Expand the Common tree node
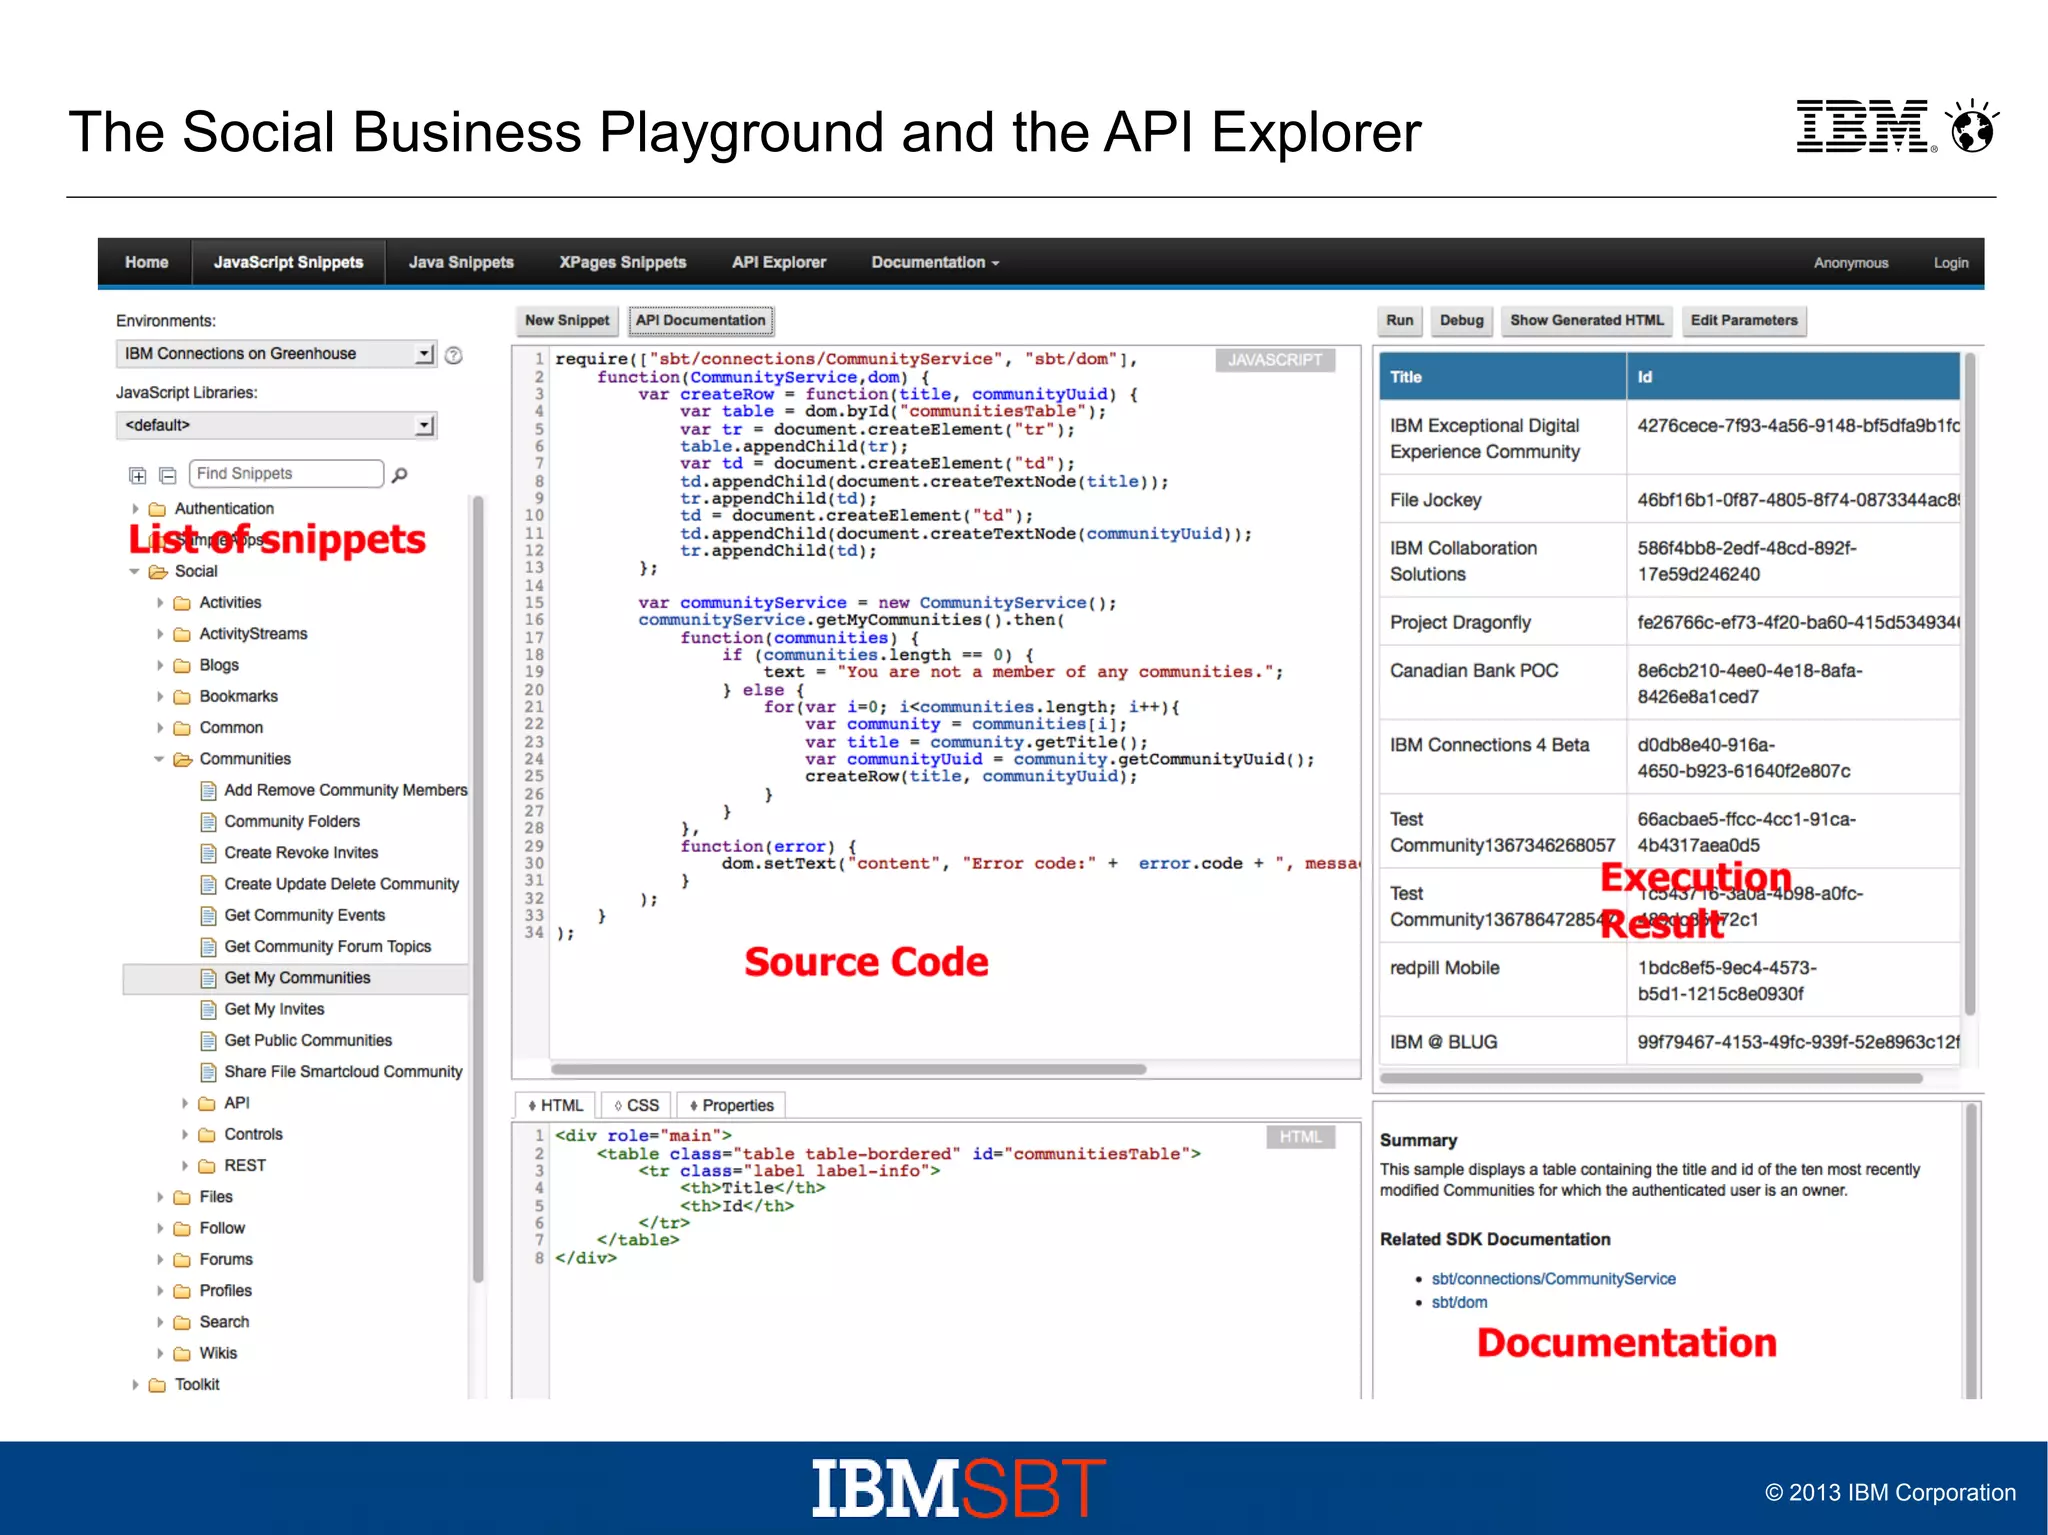This screenshot has width=2048, height=1535. tap(159, 728)
